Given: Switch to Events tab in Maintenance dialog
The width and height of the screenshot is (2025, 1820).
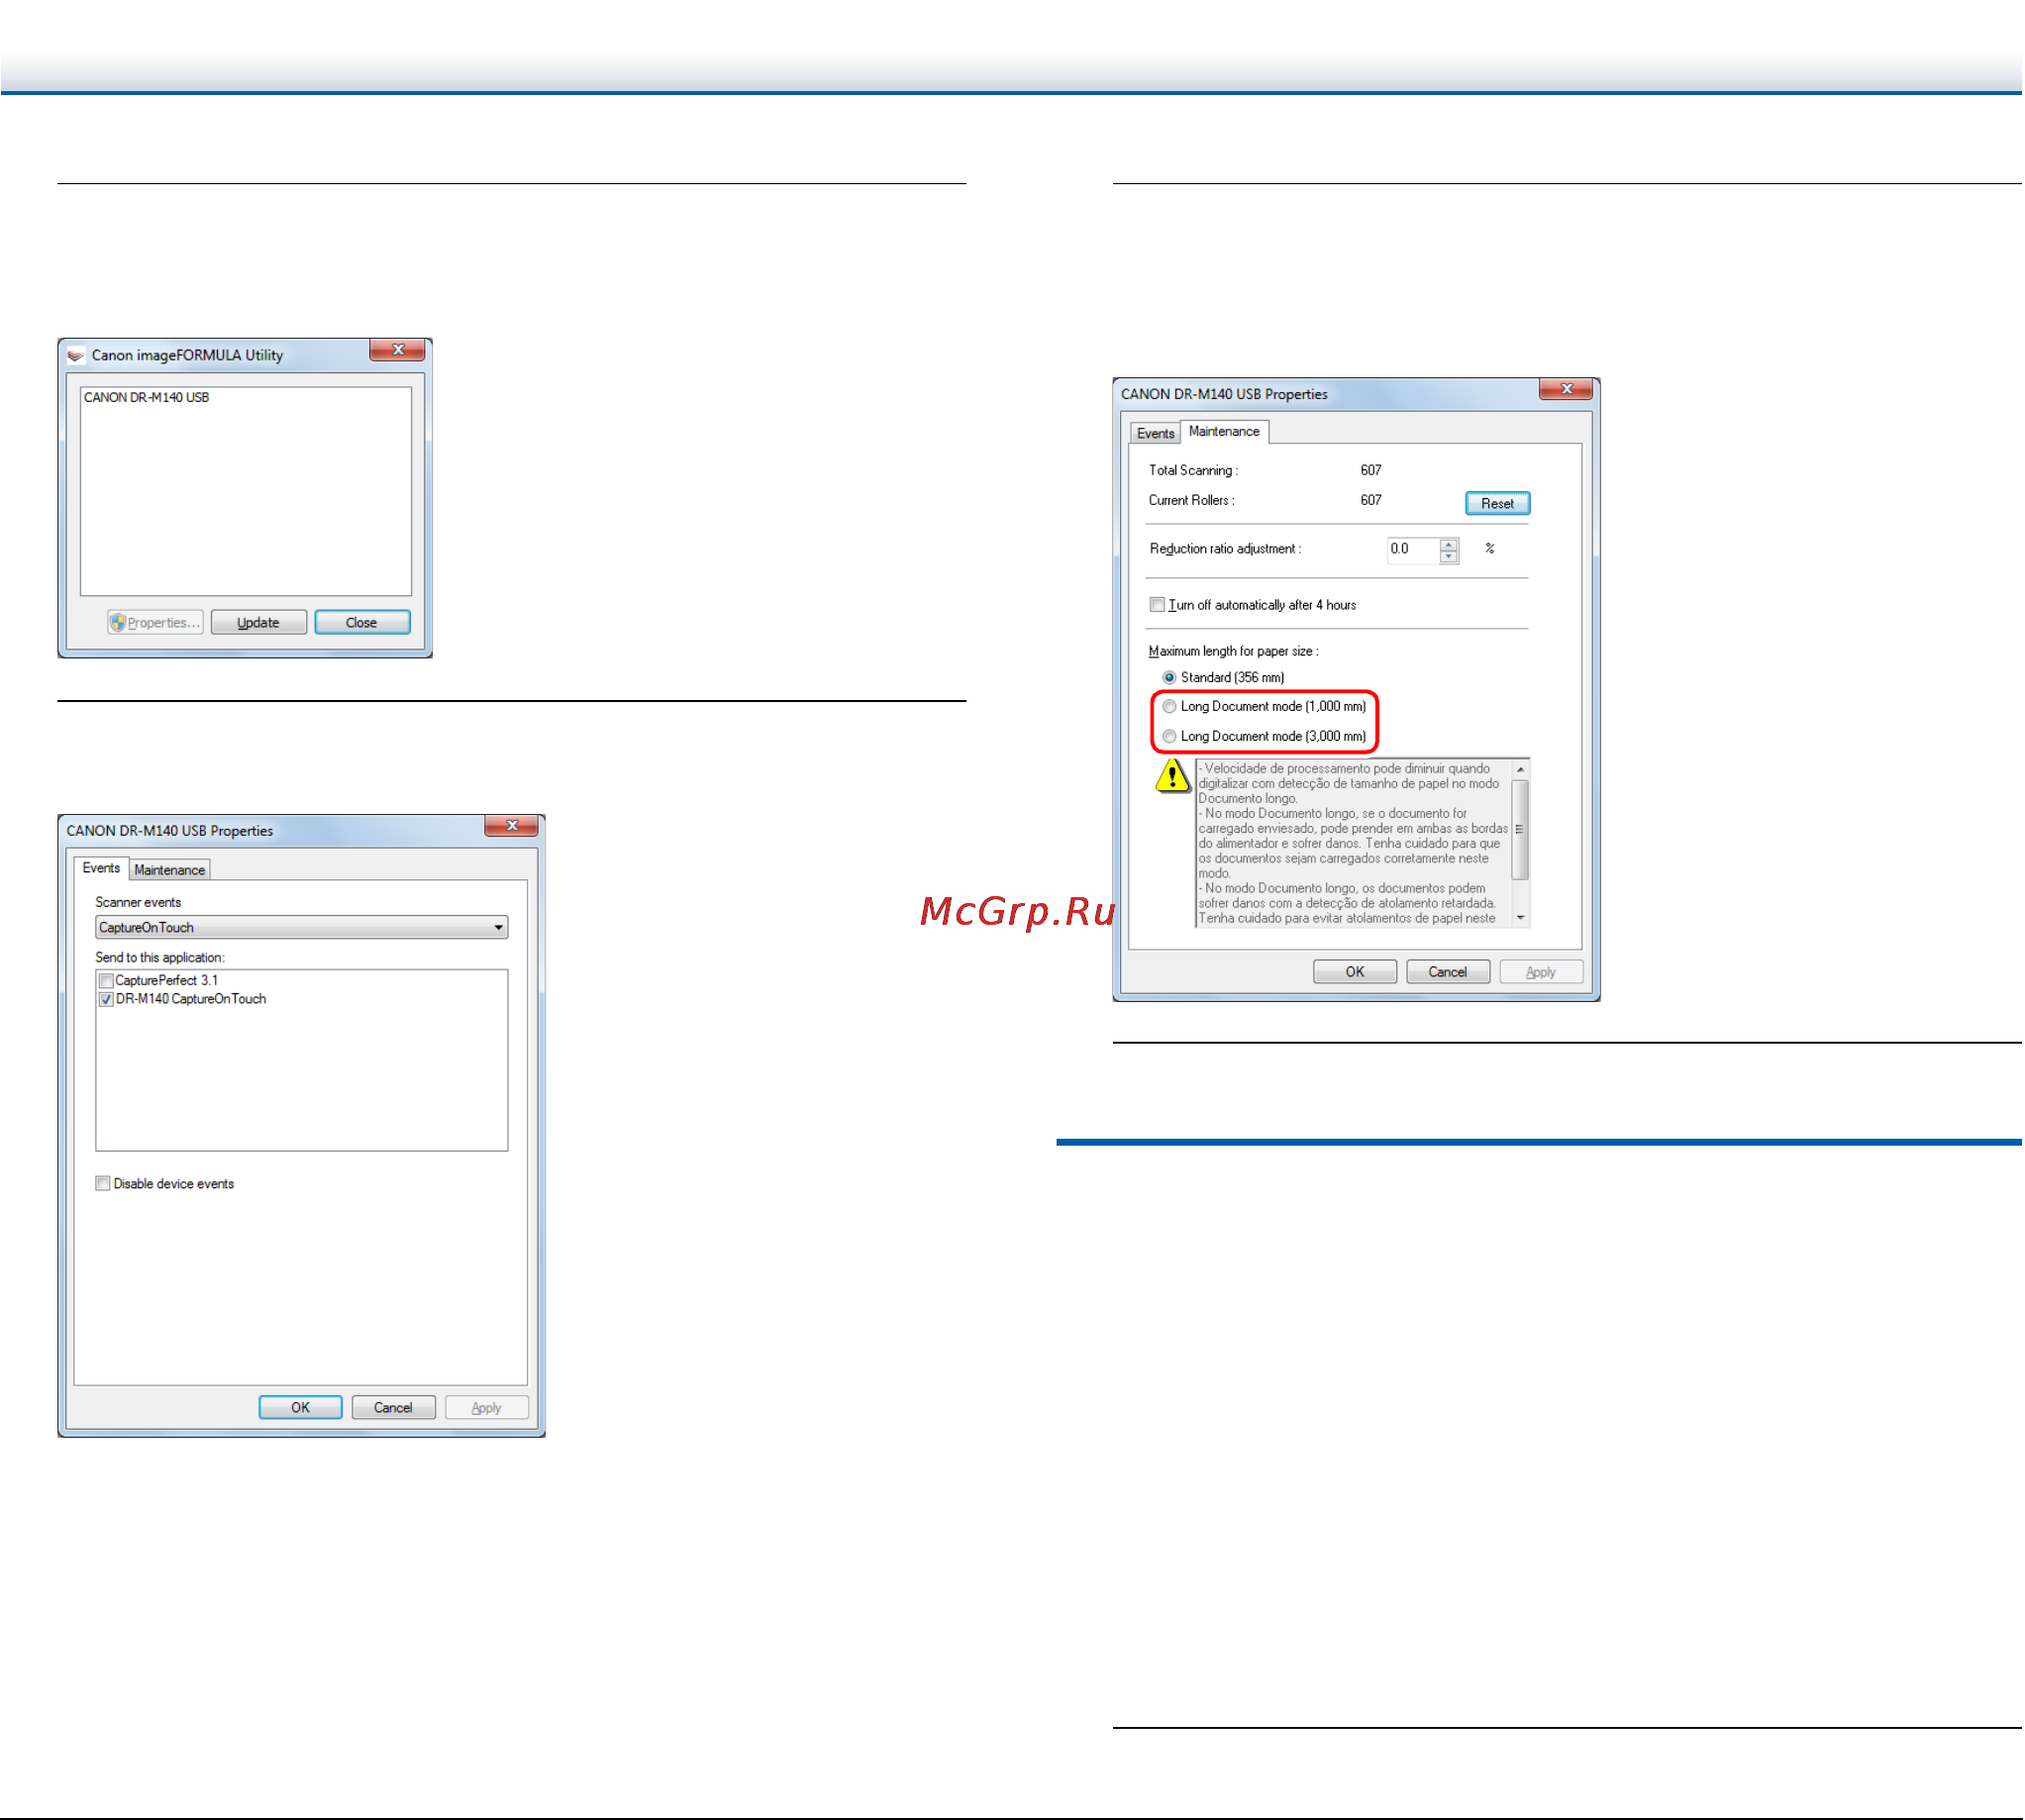Looking at the screenshot, I should pos(1156,434).
